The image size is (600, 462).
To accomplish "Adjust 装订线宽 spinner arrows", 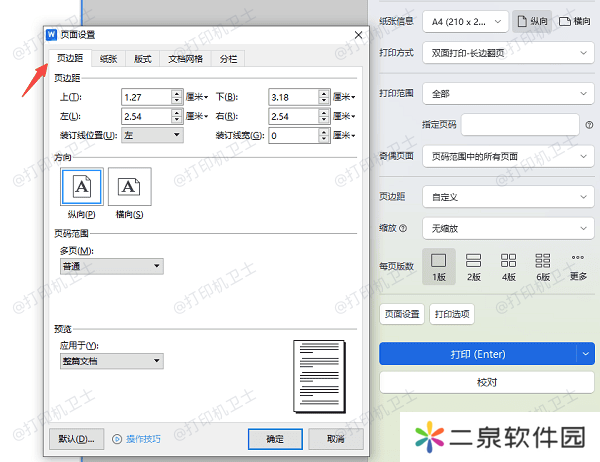I will pyautogui.click(x=324, y=135).
